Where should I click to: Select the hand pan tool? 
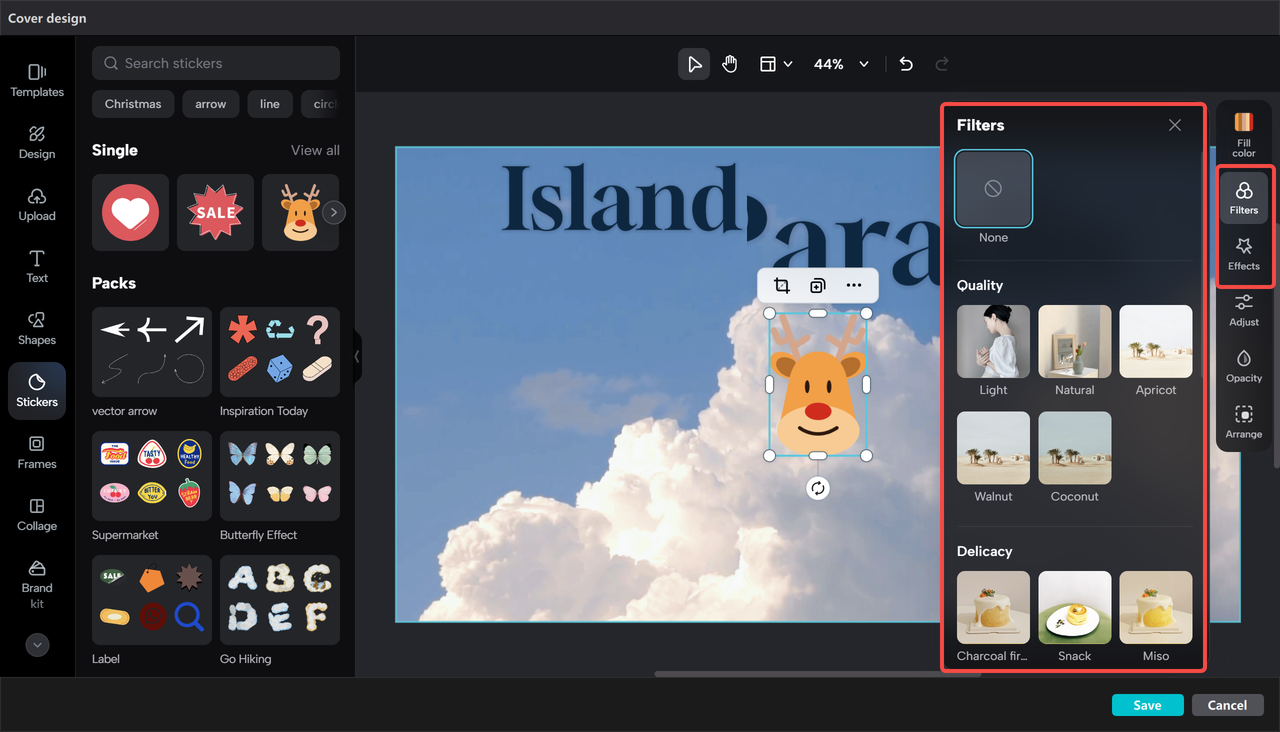[x=730, y=64]
